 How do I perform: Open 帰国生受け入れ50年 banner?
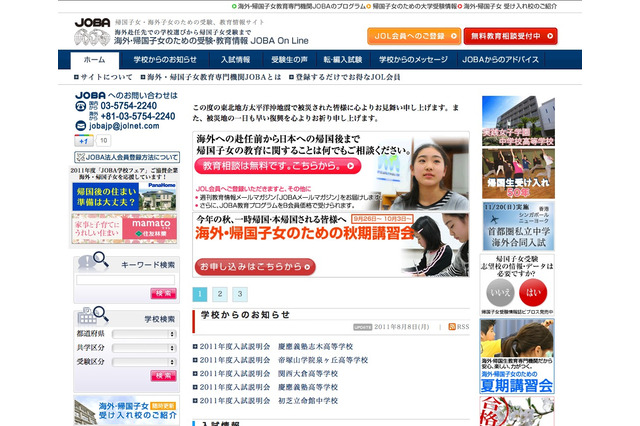(518, 174)
